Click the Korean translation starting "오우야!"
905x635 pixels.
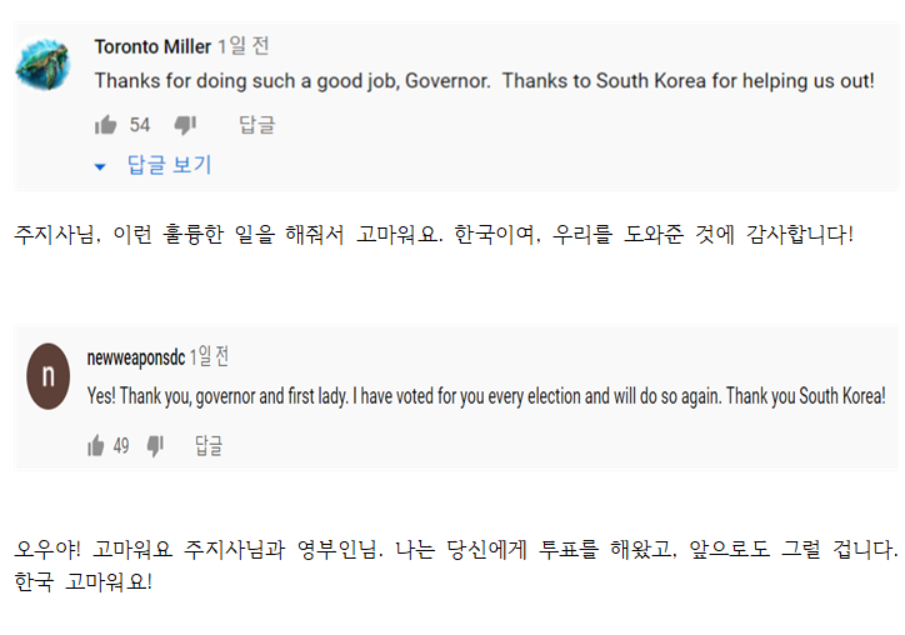[455, 550]
